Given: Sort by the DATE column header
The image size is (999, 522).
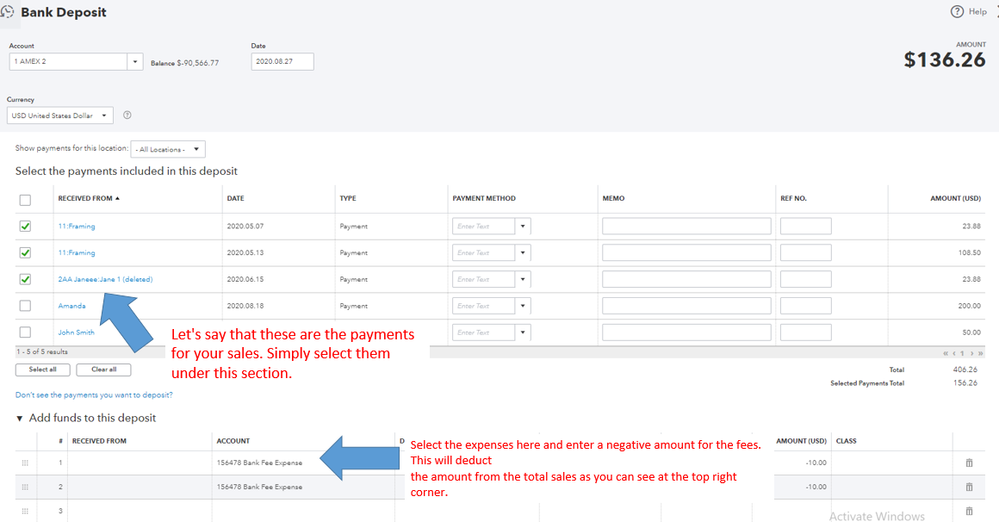Looking at the screenshot, I should coord(236,198).
